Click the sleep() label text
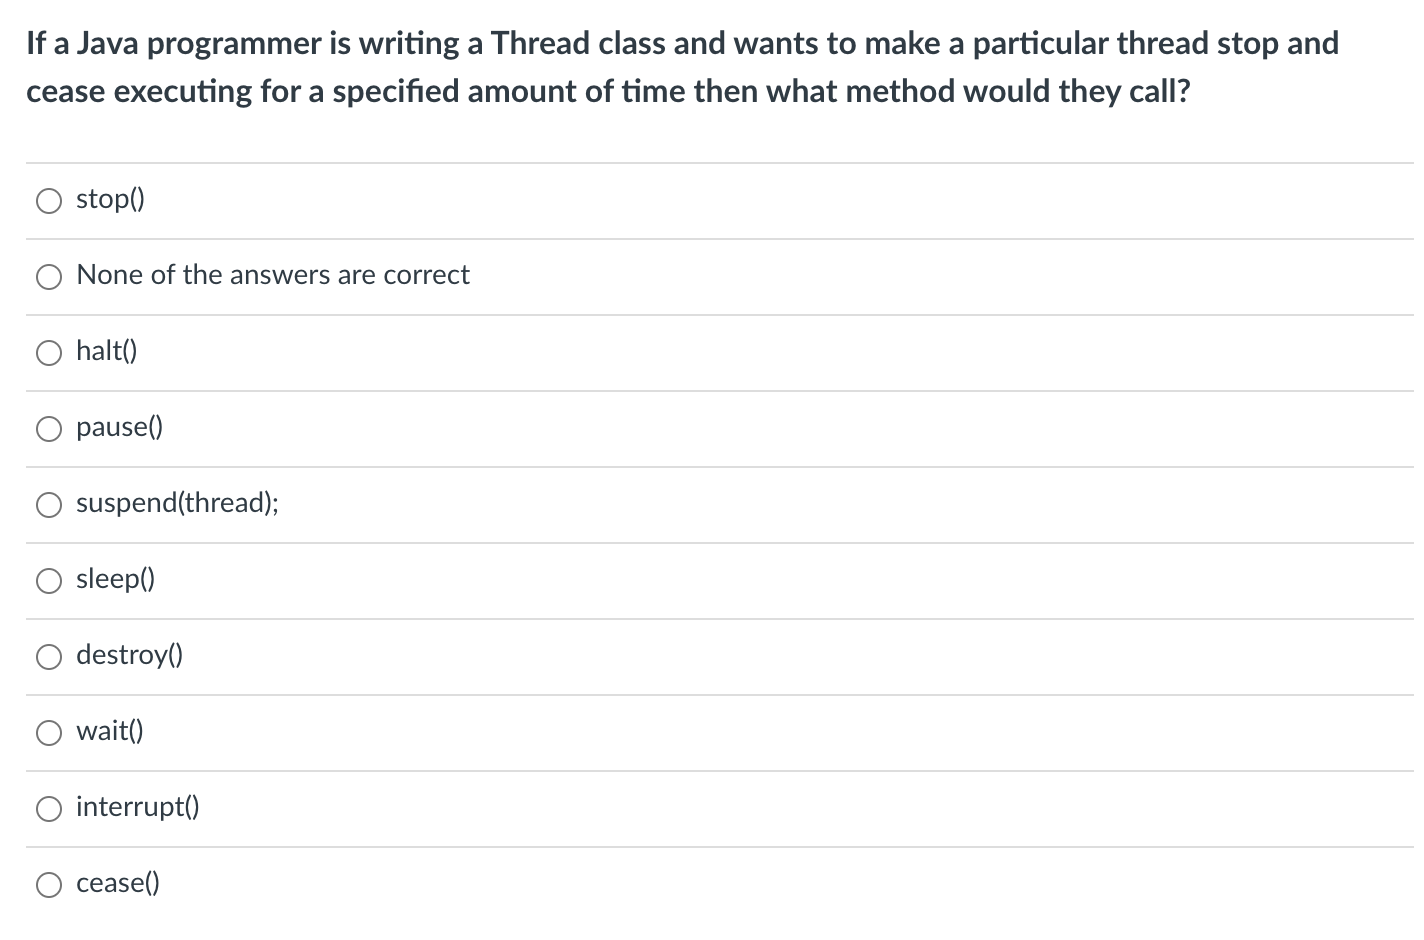The width and height of the screenshot is (1424, 940). click(x=116, y=580)
